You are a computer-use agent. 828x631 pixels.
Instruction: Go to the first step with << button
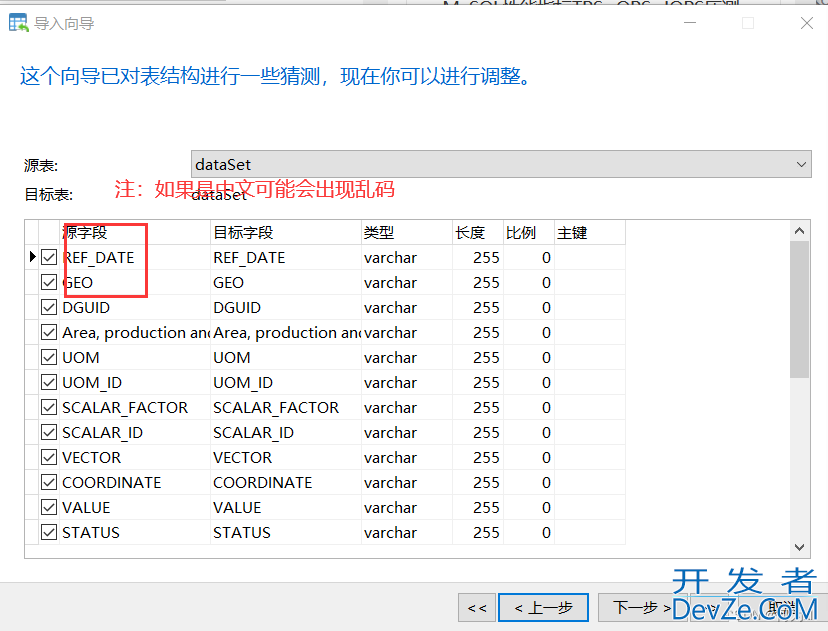[477, 607]
